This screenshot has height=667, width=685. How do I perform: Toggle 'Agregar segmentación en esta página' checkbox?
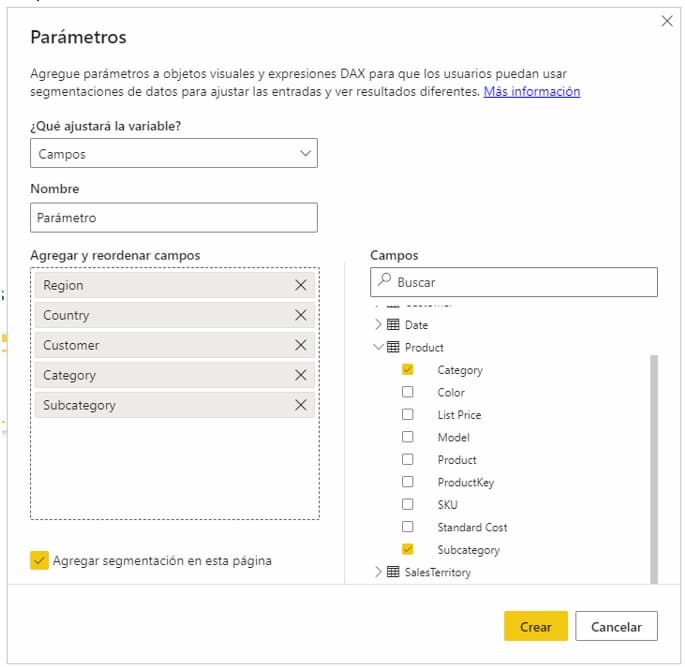click(x=39, y=561)
